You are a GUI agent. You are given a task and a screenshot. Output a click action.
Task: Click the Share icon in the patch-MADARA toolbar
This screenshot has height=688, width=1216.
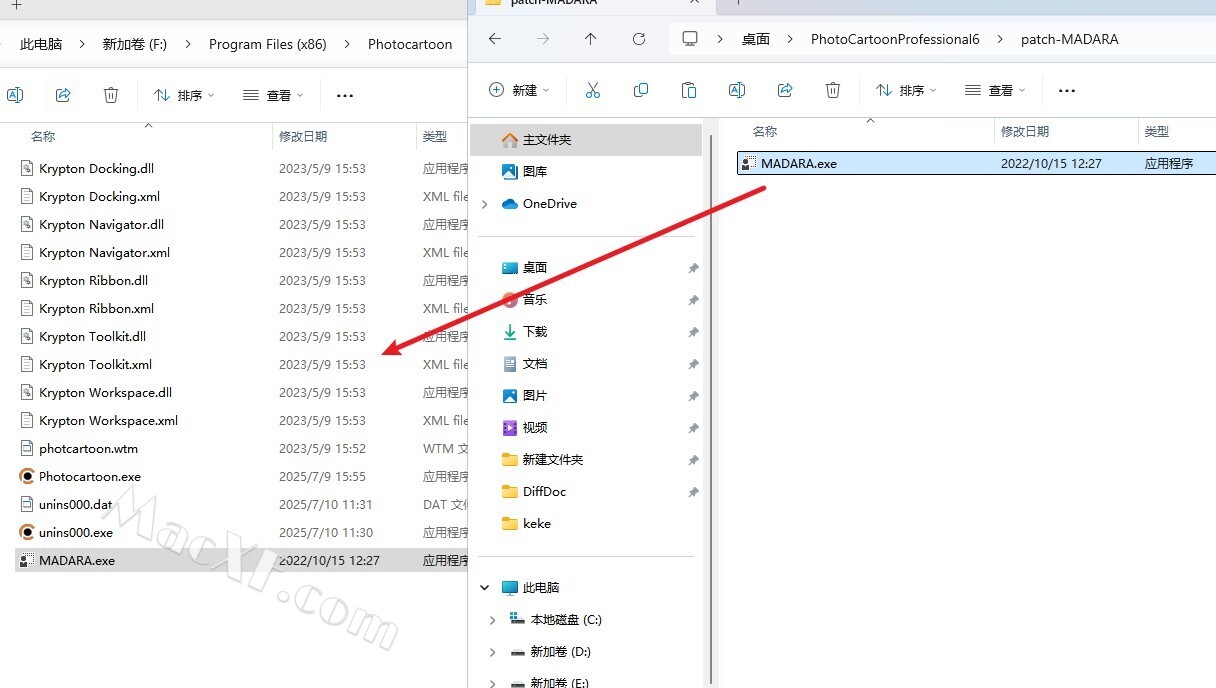[785, 90]
